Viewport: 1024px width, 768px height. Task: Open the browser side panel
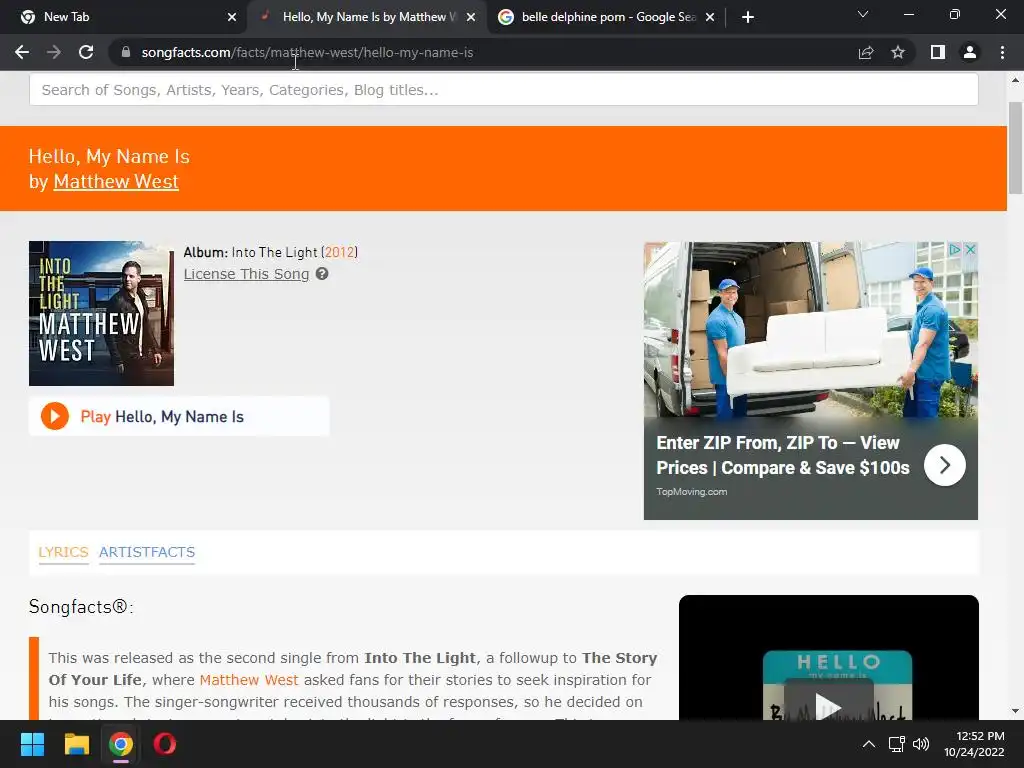coord(938,52)
